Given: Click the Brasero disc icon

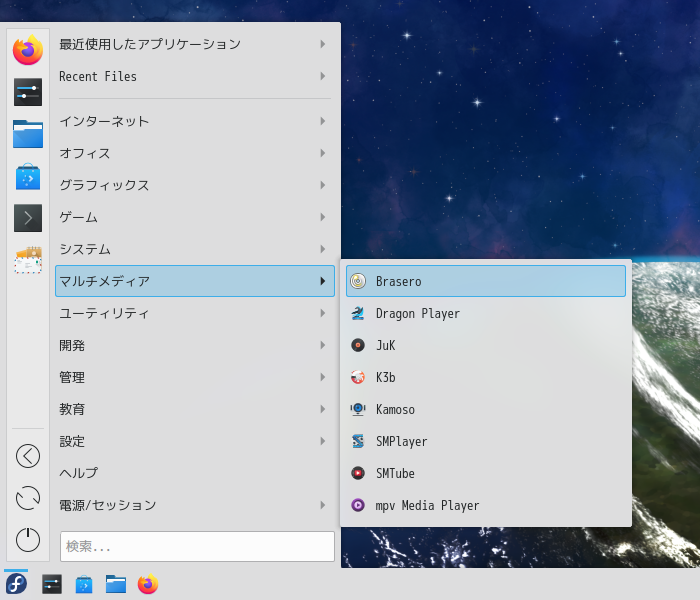Looking at the screenshot, I should coord(358,281).
